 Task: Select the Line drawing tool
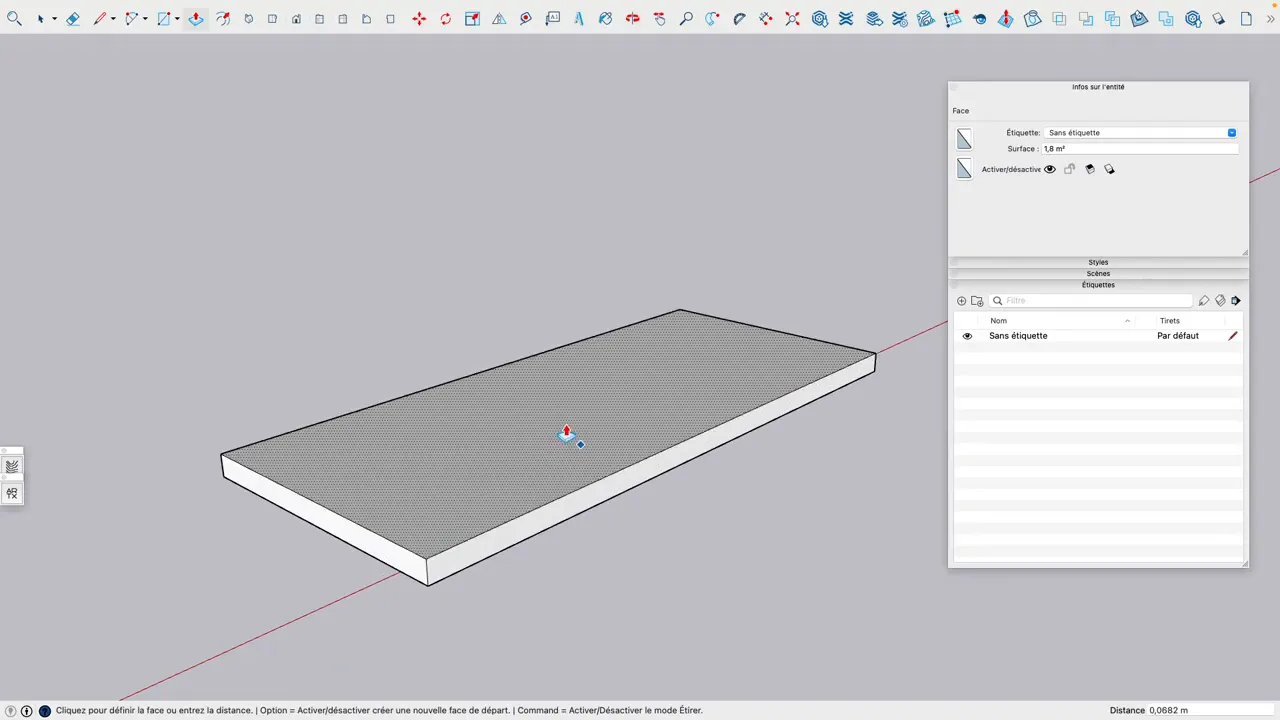pos(100,18)
